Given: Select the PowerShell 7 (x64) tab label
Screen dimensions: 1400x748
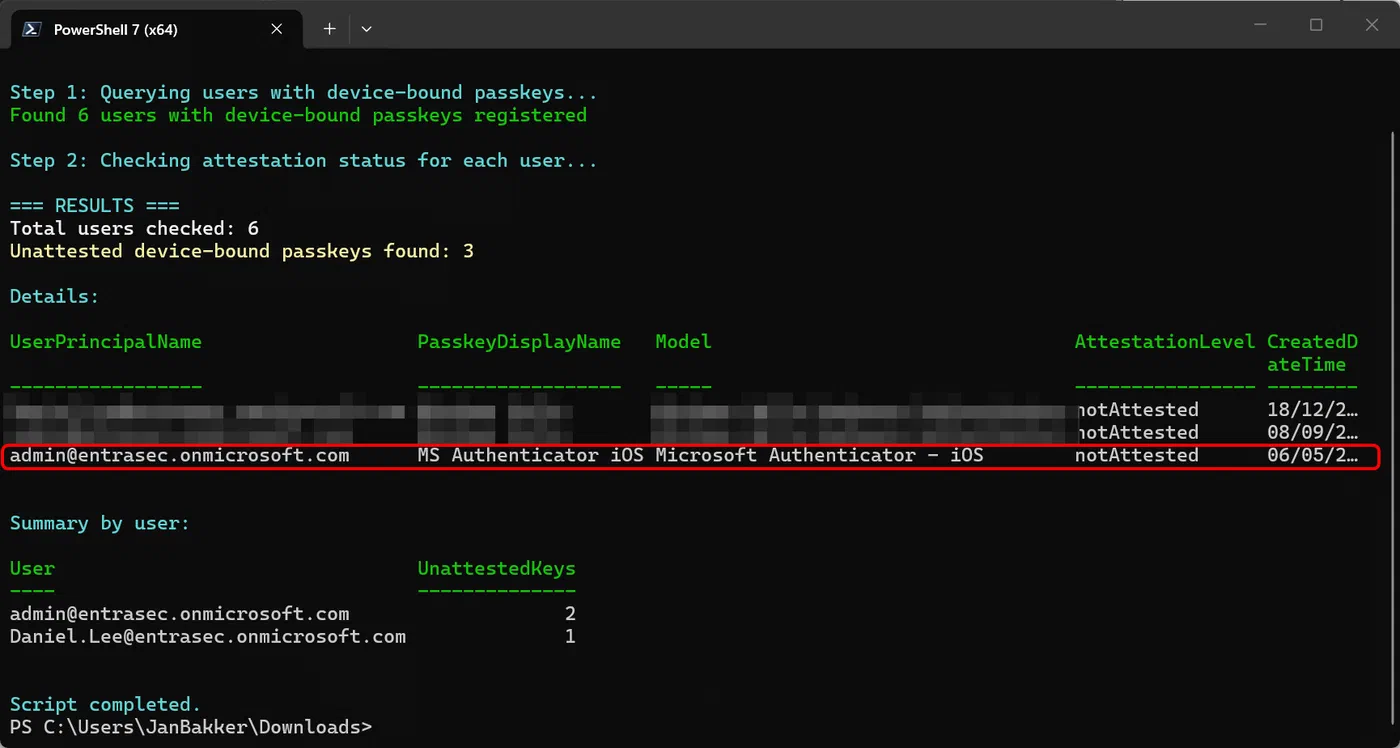Looking at the screenshot, I should 116,29.
